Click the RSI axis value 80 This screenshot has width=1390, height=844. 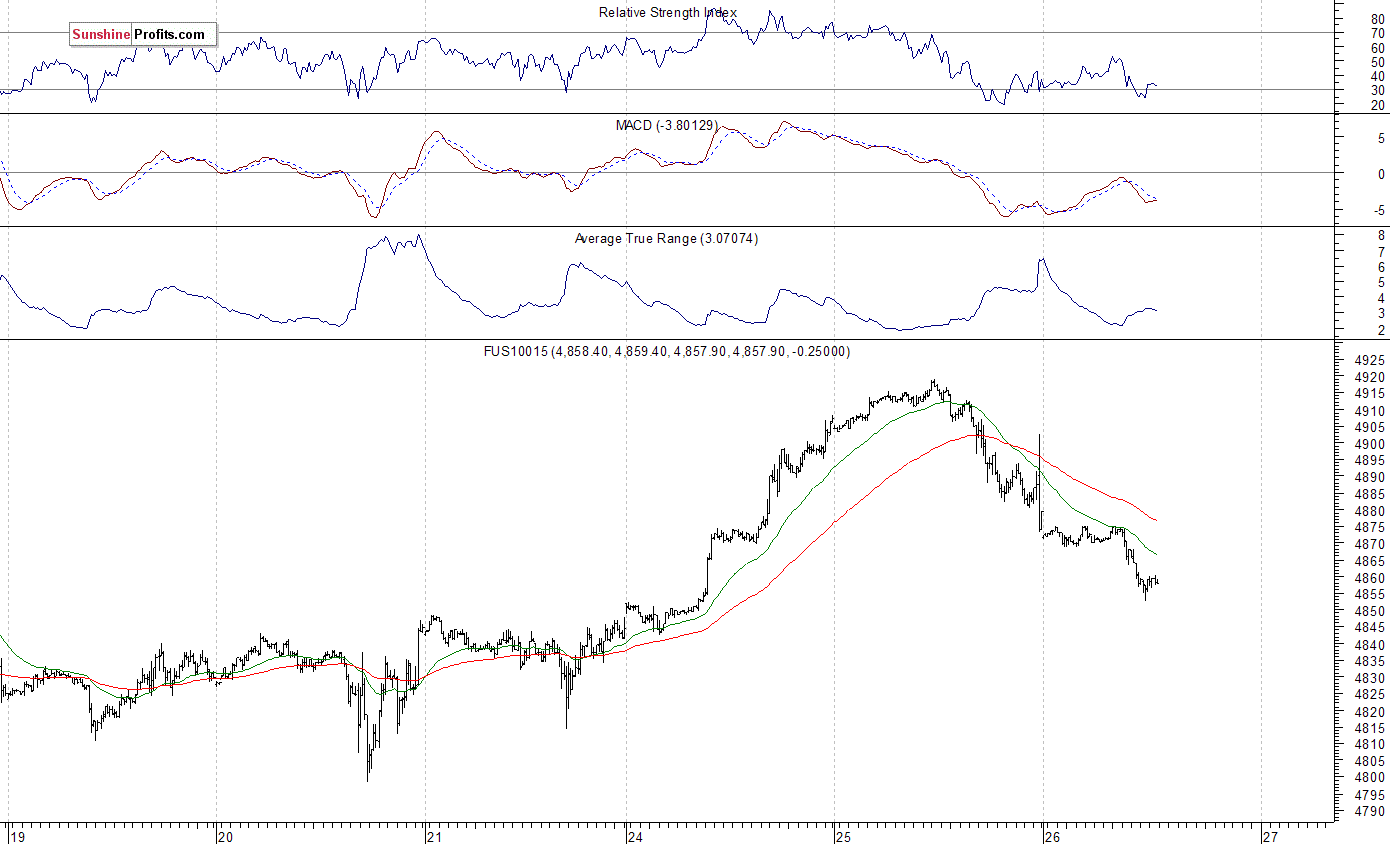[1377, 19]
